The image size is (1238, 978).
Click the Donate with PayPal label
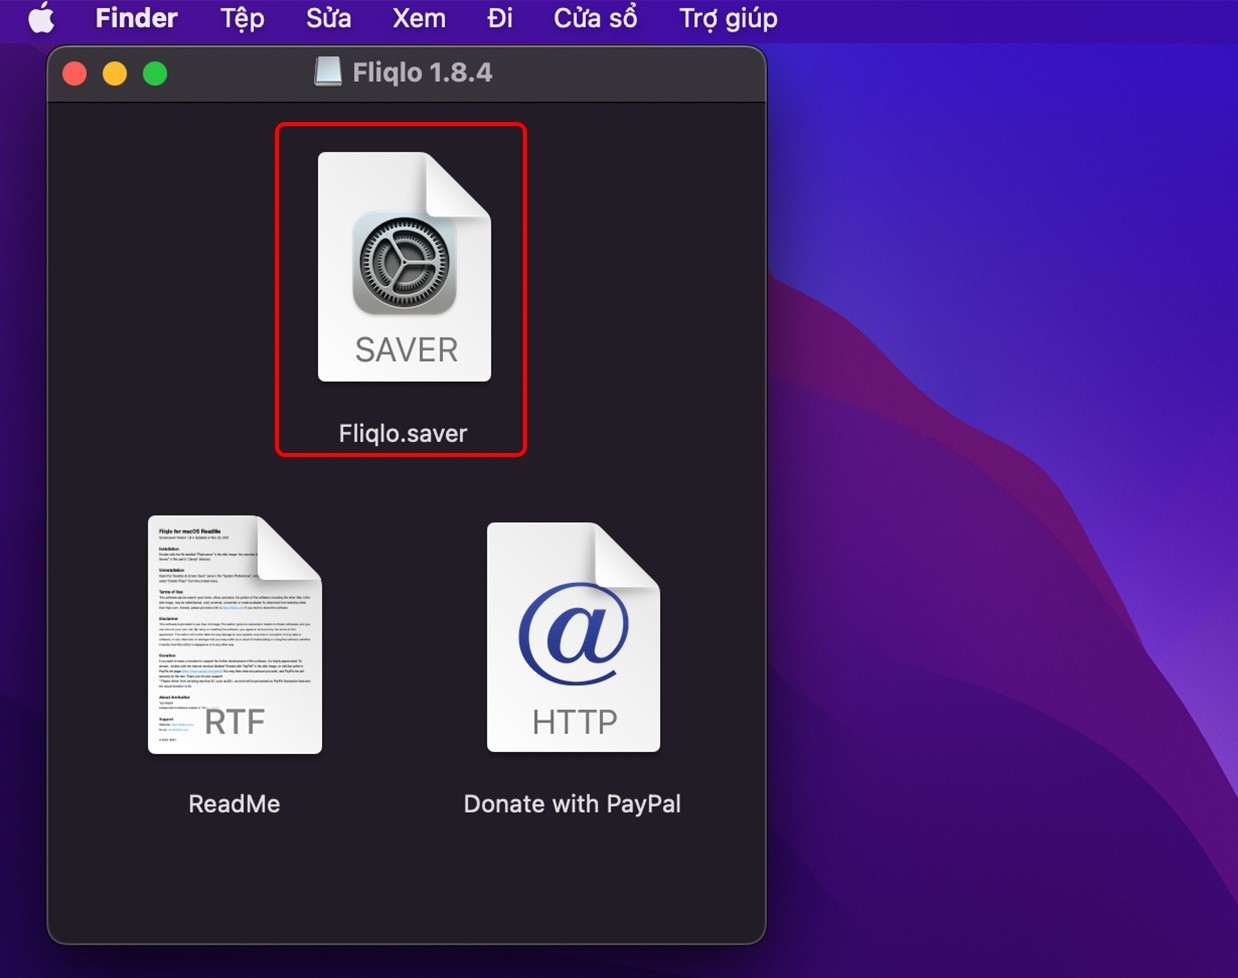click(572, 804)
